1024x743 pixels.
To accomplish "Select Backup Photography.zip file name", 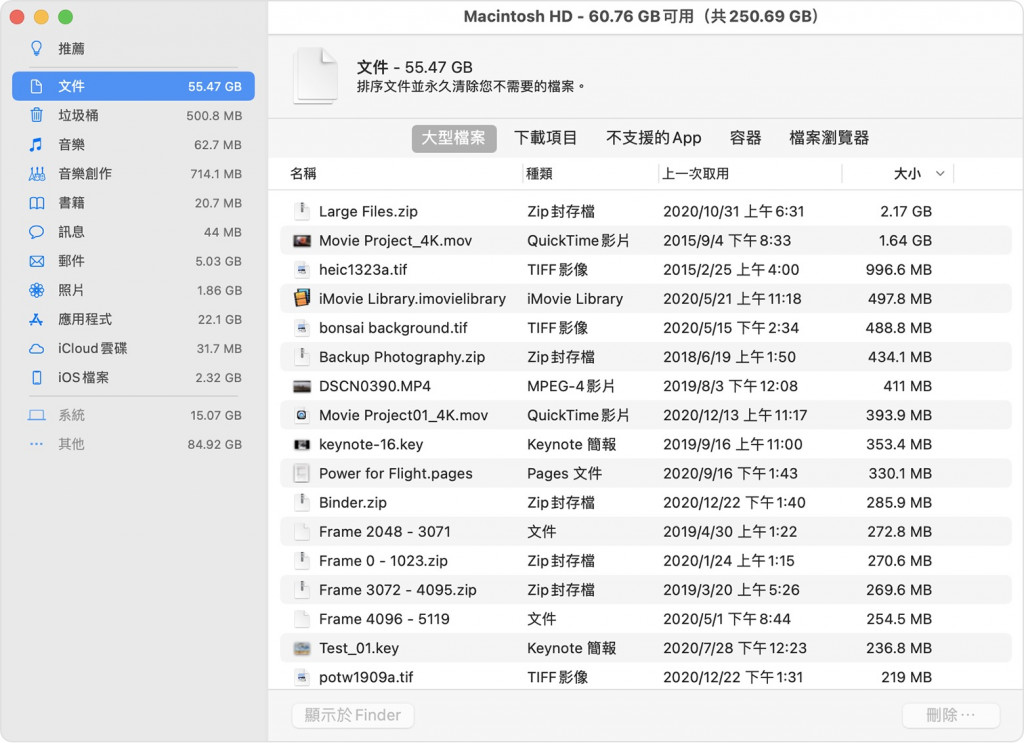I will pos(402,357).
